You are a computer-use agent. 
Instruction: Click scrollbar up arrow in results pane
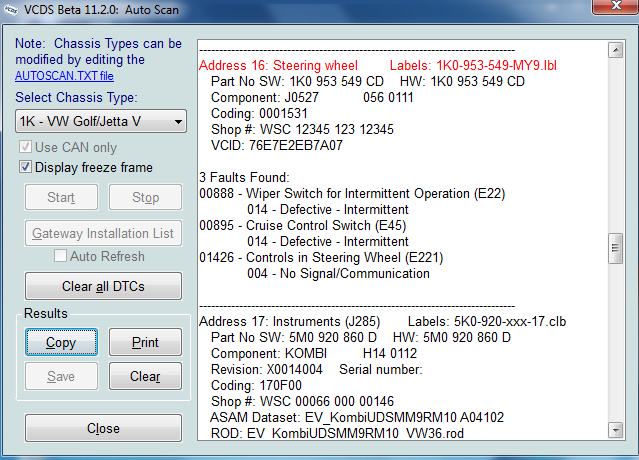615,51
